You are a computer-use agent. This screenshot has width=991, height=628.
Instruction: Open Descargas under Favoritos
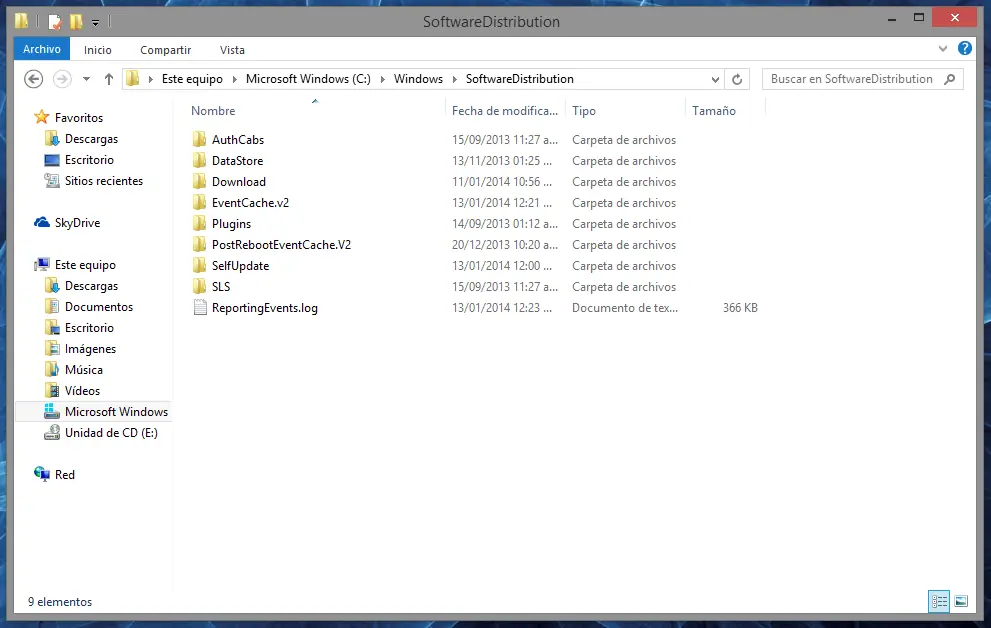tap(91, 138)
